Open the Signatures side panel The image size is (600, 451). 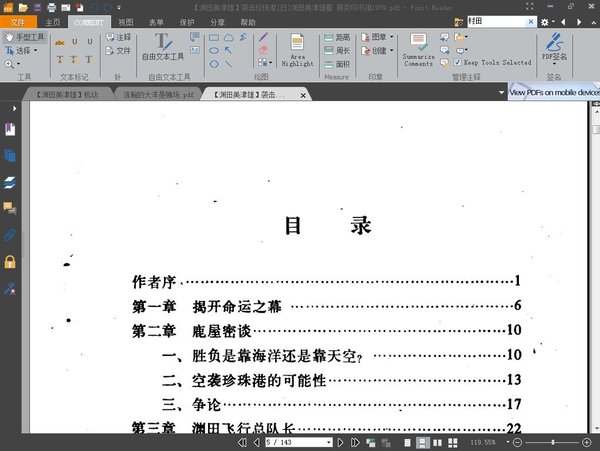click(10, 289)
